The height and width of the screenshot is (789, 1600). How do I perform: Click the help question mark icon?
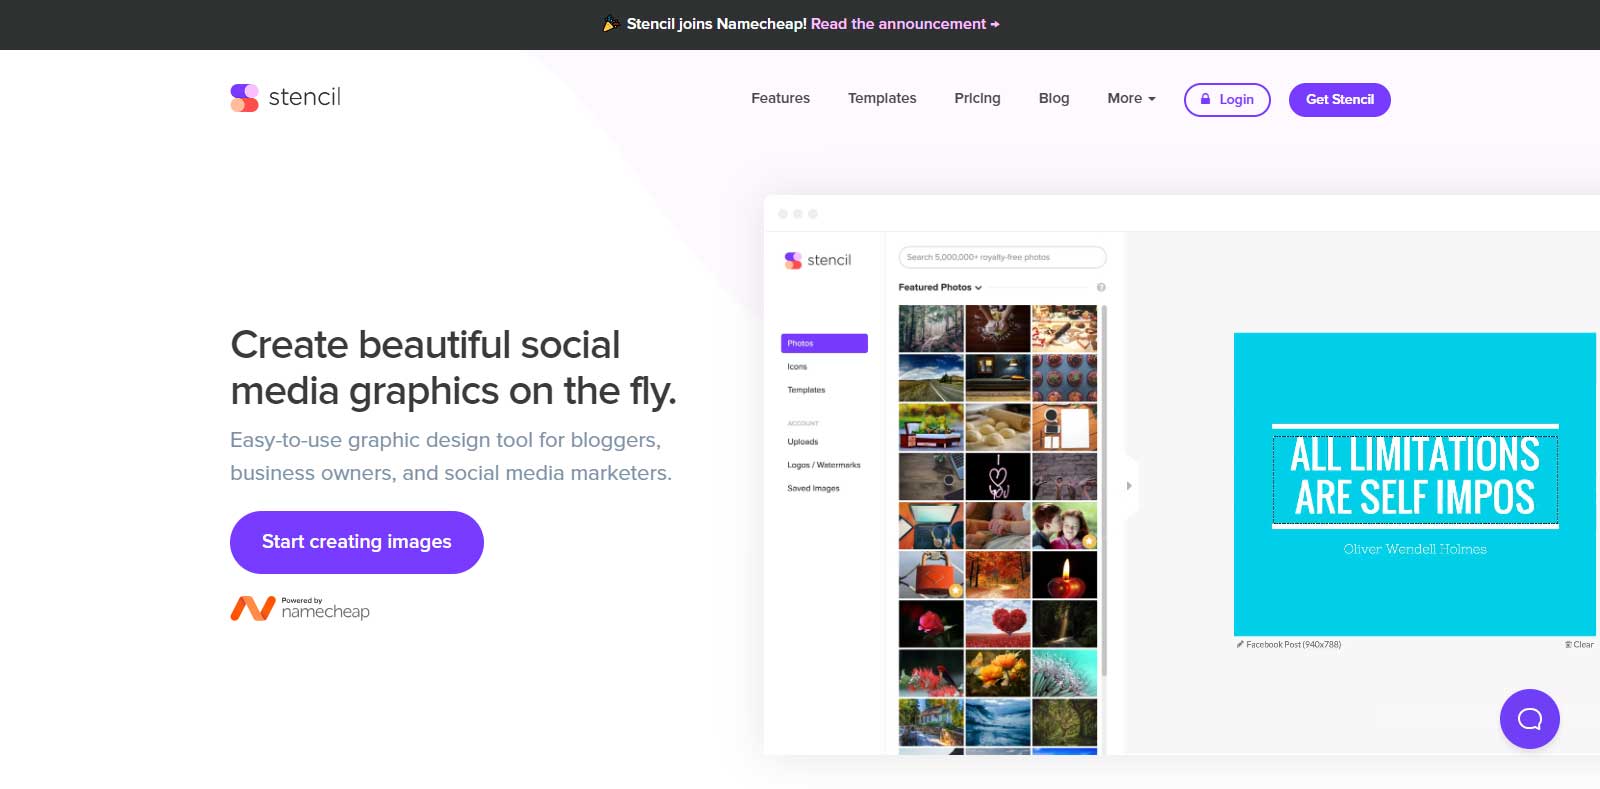(1101, 287)
